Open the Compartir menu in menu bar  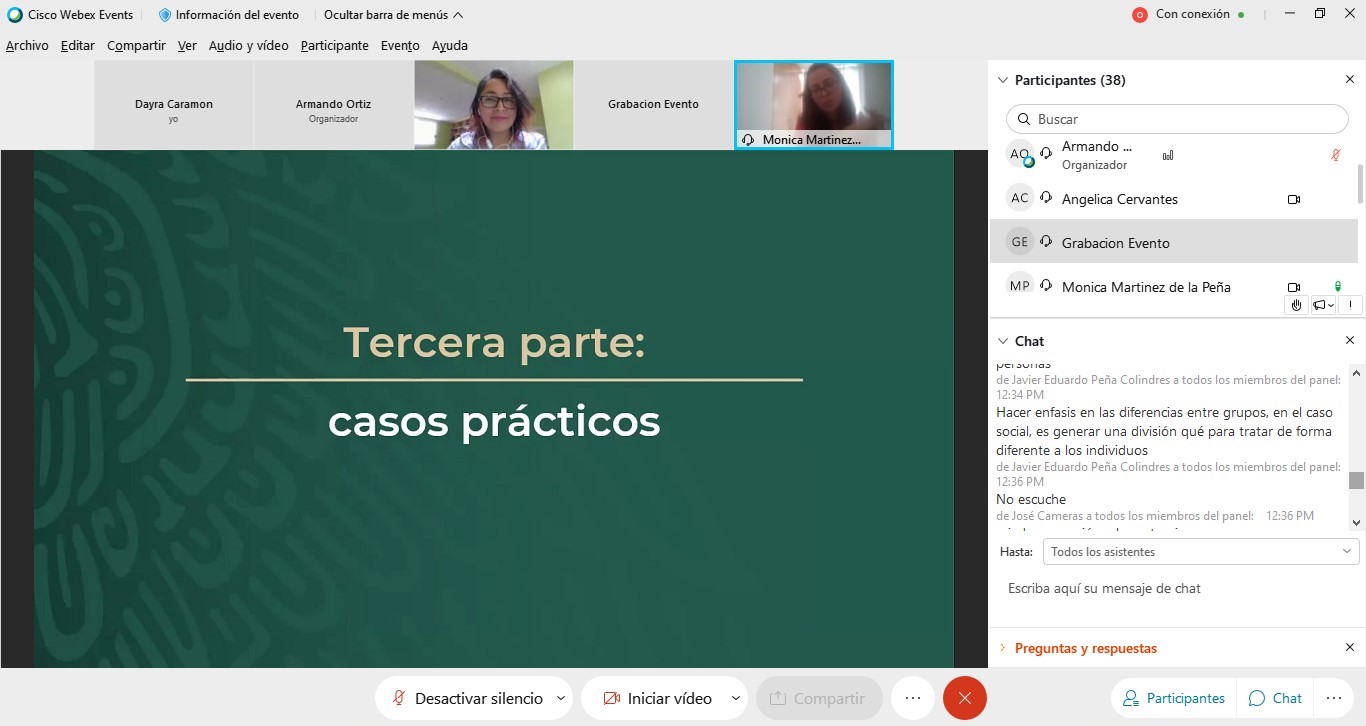click(136, 45)
